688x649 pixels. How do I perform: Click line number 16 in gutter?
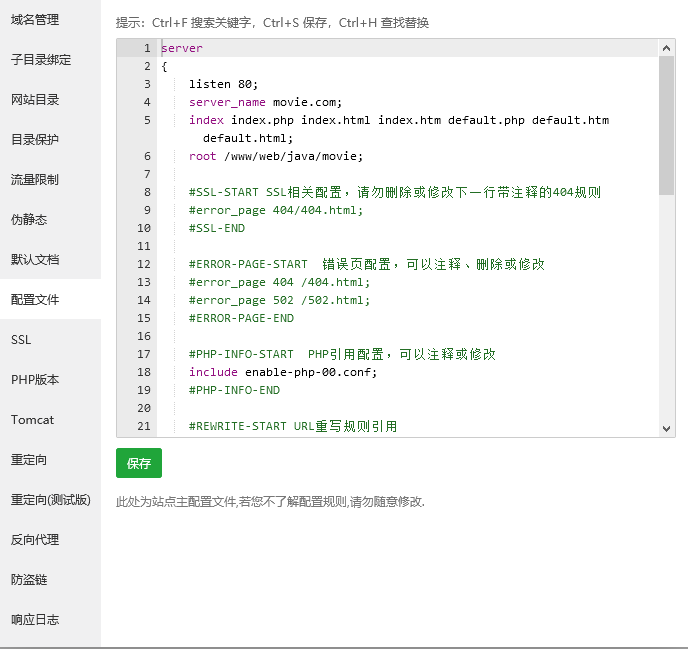144,336
